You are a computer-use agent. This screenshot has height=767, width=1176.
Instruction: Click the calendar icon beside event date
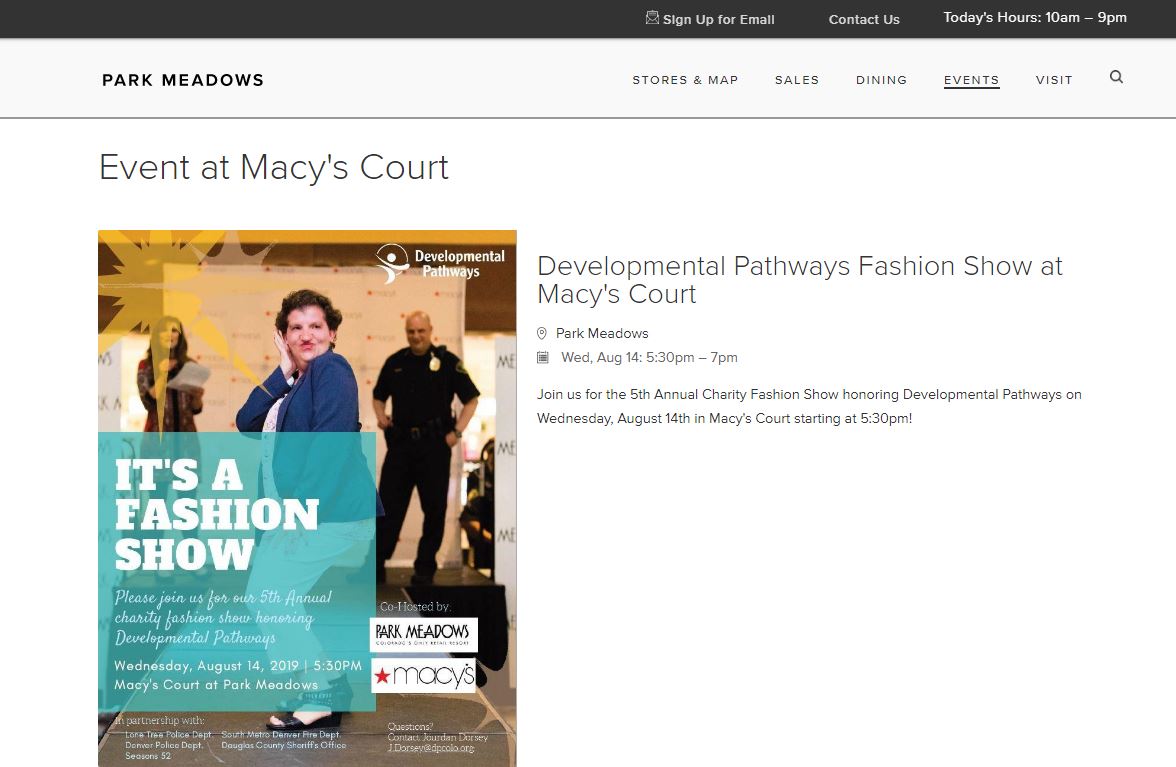point(543,358)
